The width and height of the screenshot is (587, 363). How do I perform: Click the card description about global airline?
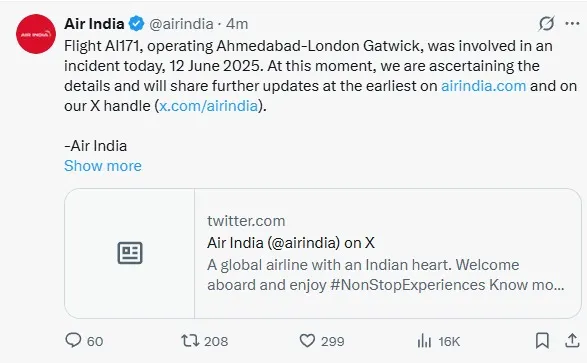pyautogui.click(x=386, y=275)
